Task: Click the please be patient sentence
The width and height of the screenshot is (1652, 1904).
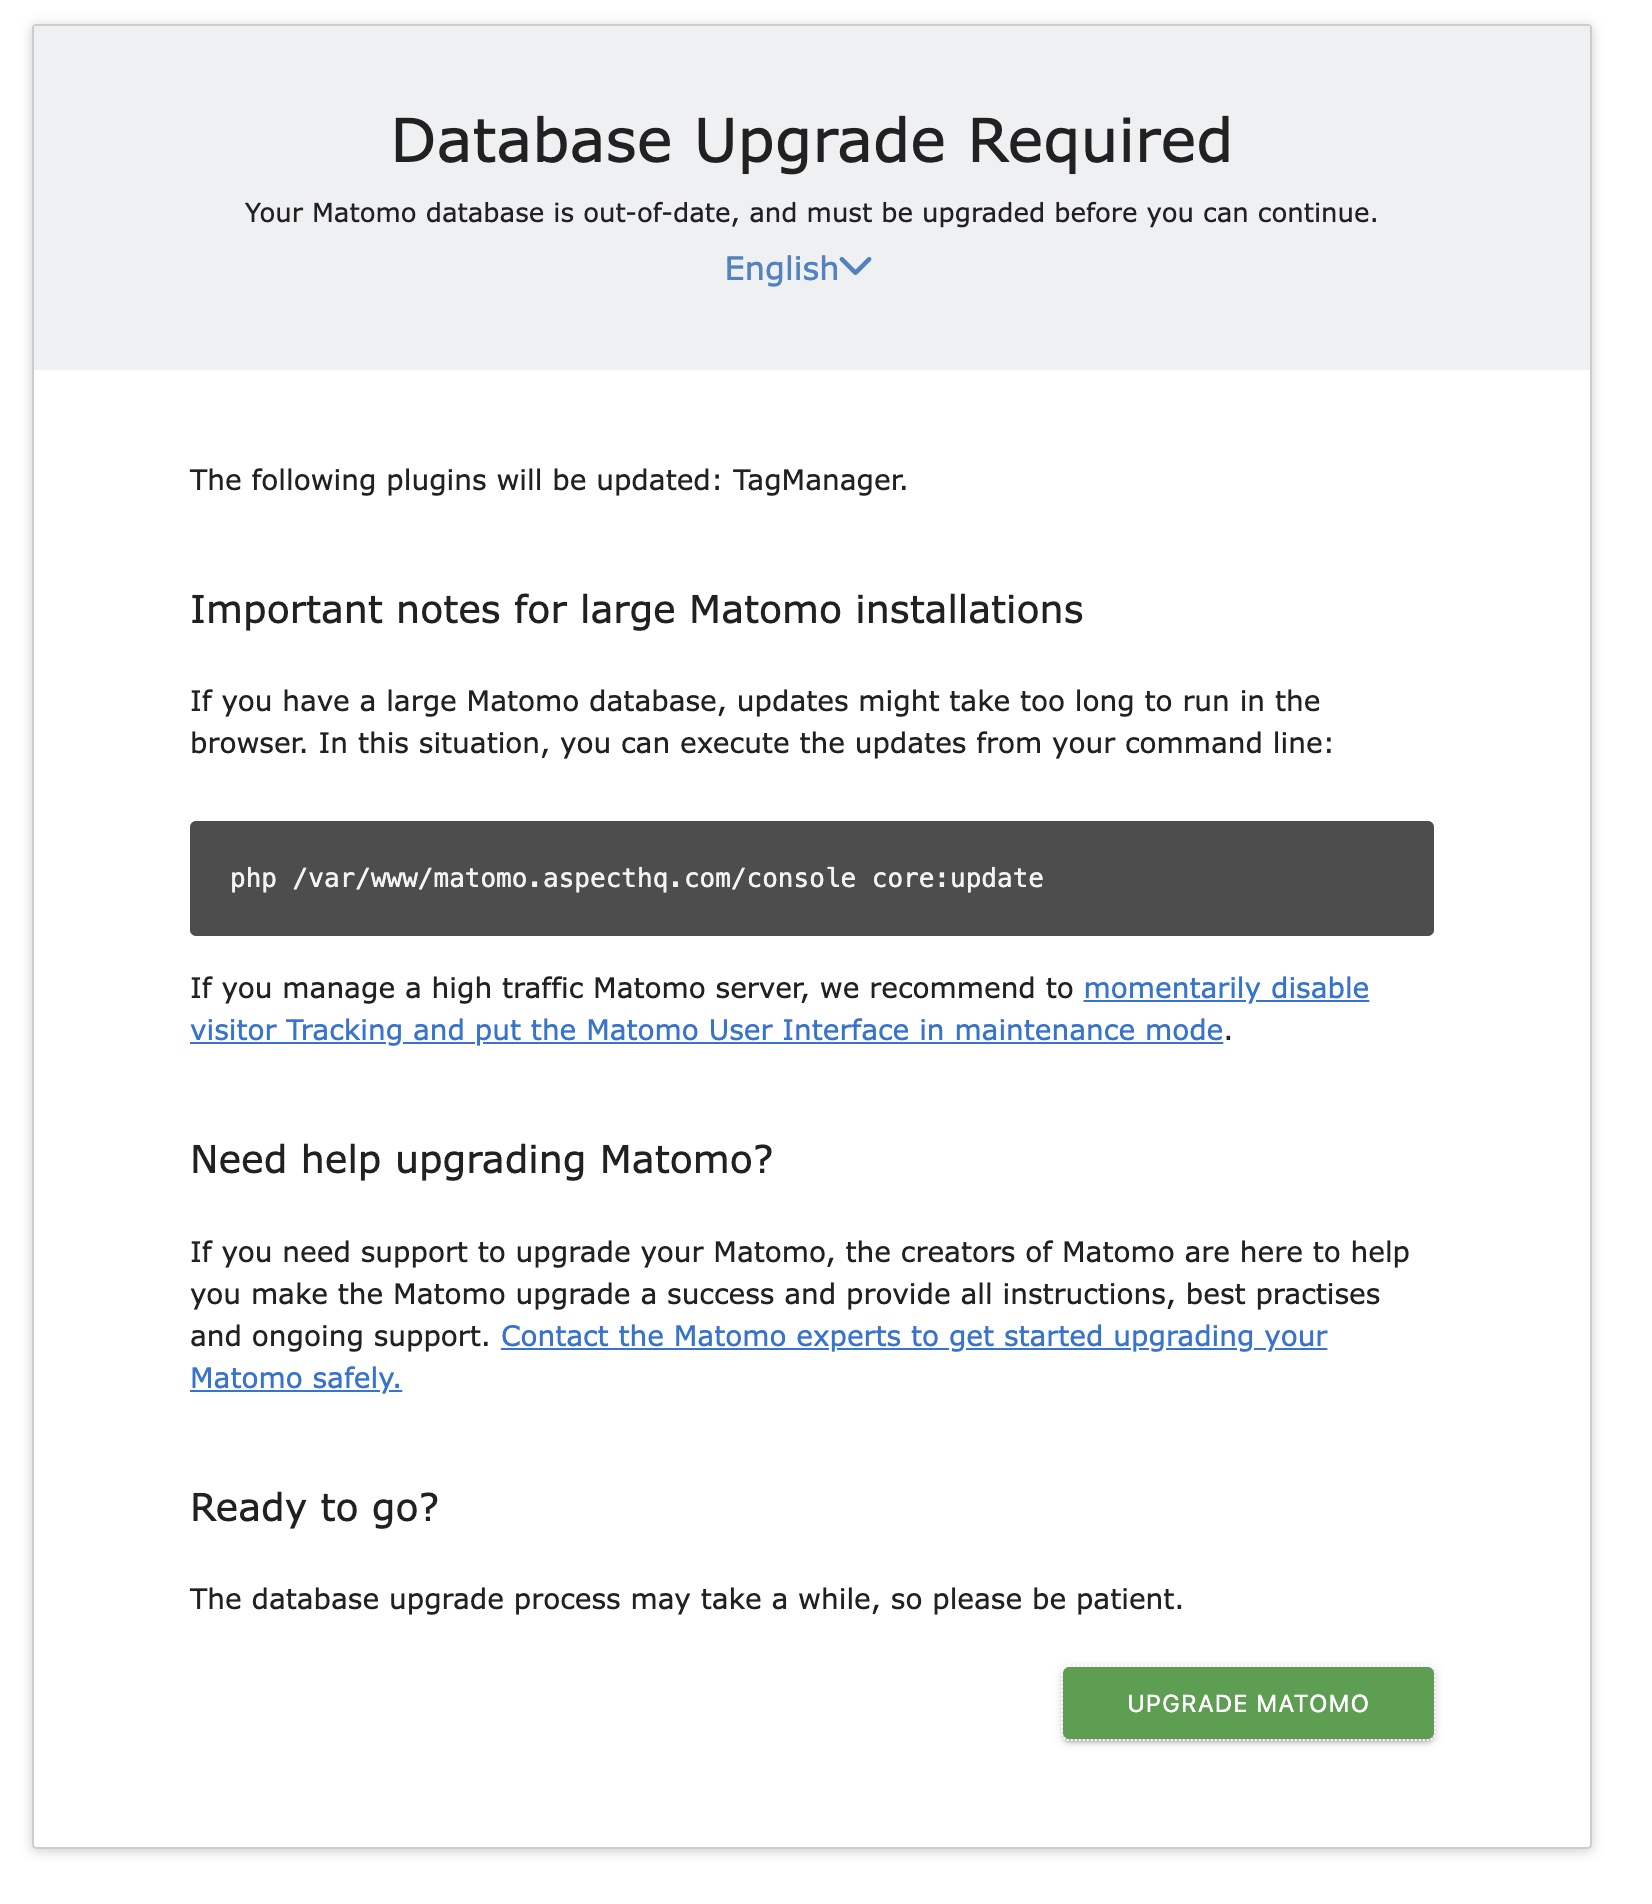Action: (687, 1599)
